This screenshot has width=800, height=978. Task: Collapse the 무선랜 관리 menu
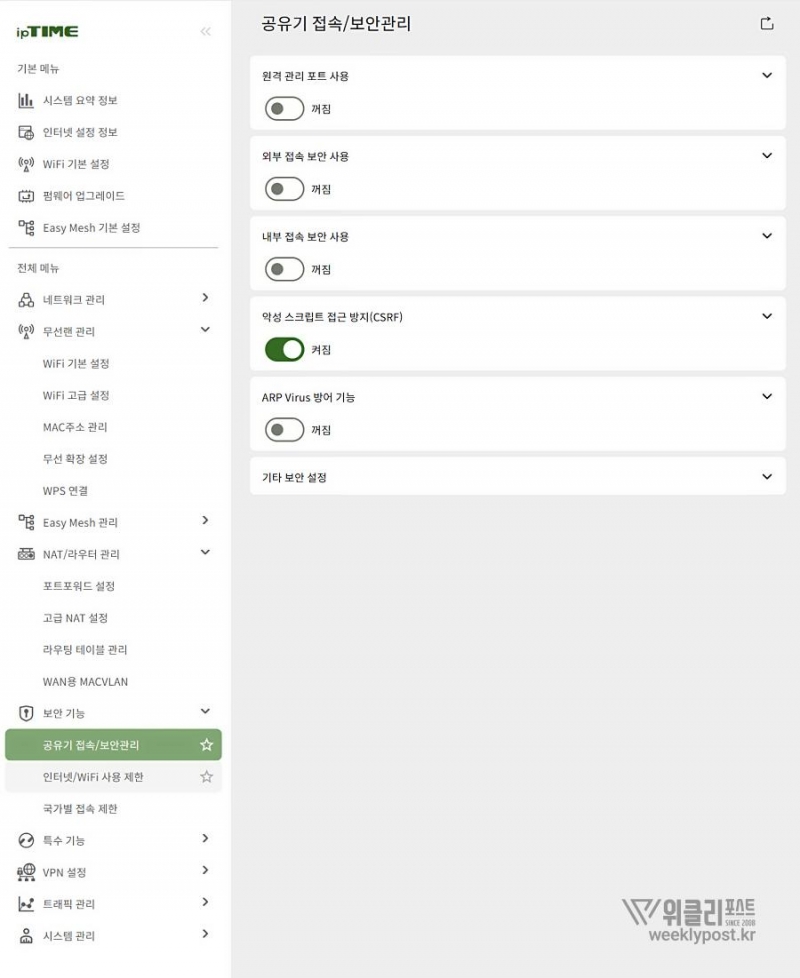(x=205, y=330)
